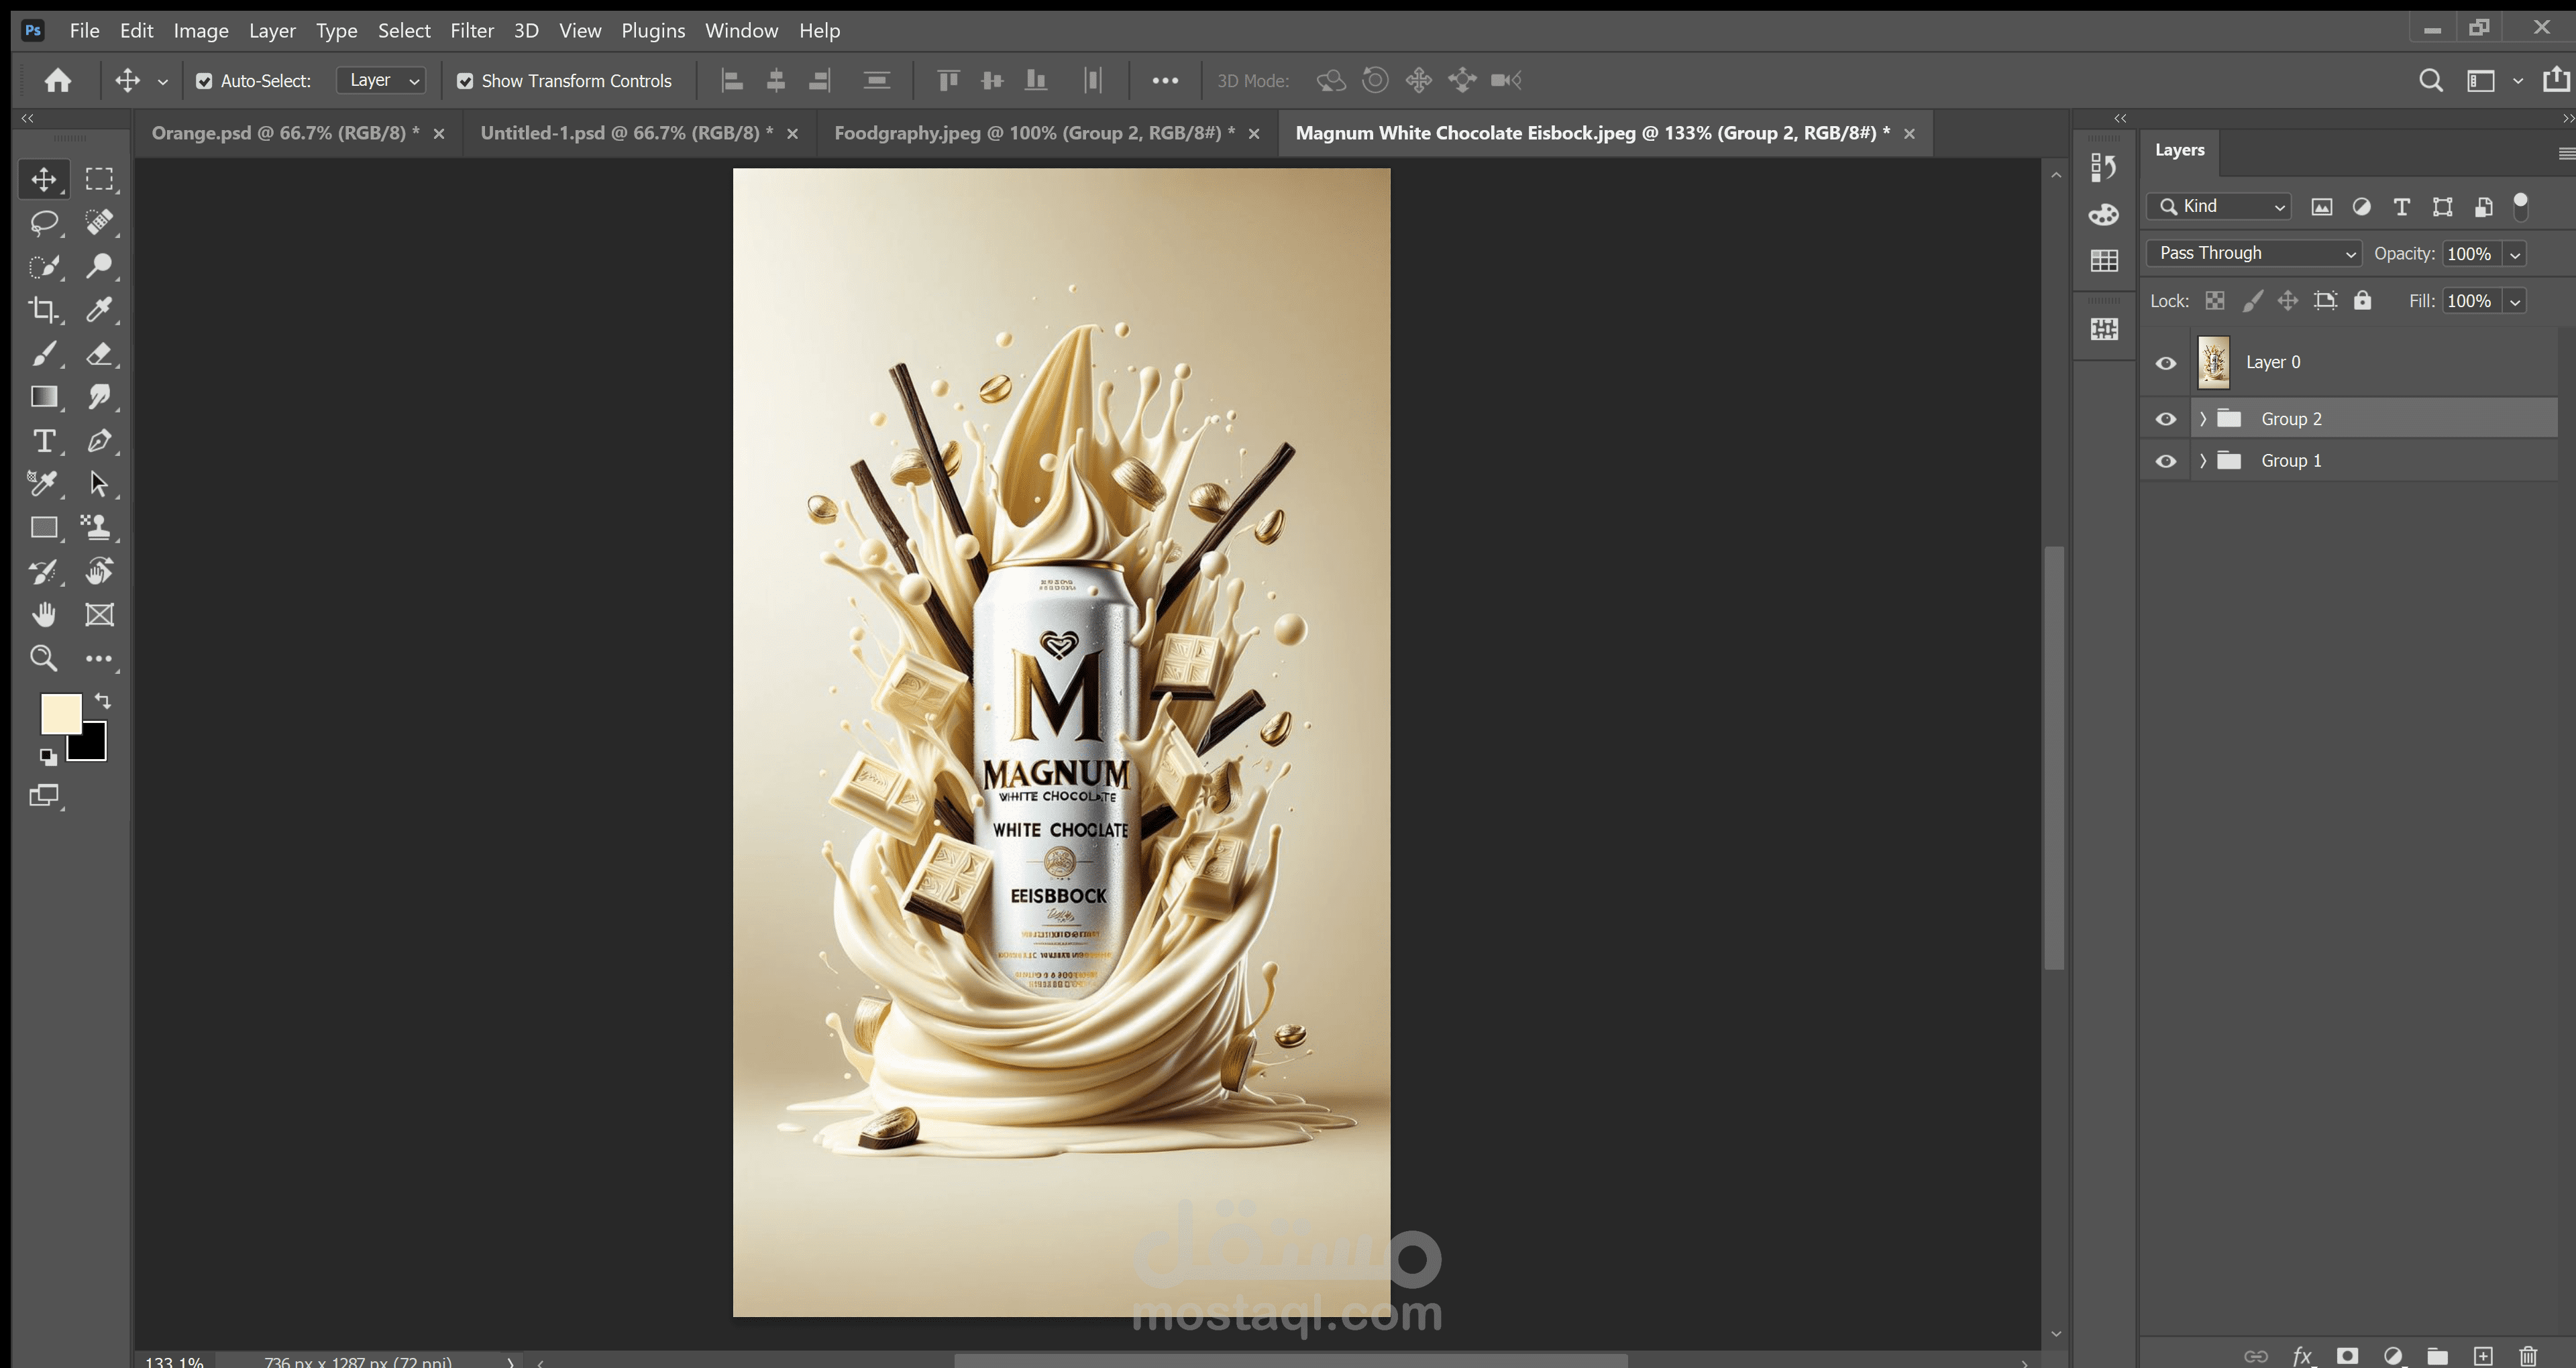
Task: Select the Crop tool
Action: pyautogui.click(x=42, y=310)
